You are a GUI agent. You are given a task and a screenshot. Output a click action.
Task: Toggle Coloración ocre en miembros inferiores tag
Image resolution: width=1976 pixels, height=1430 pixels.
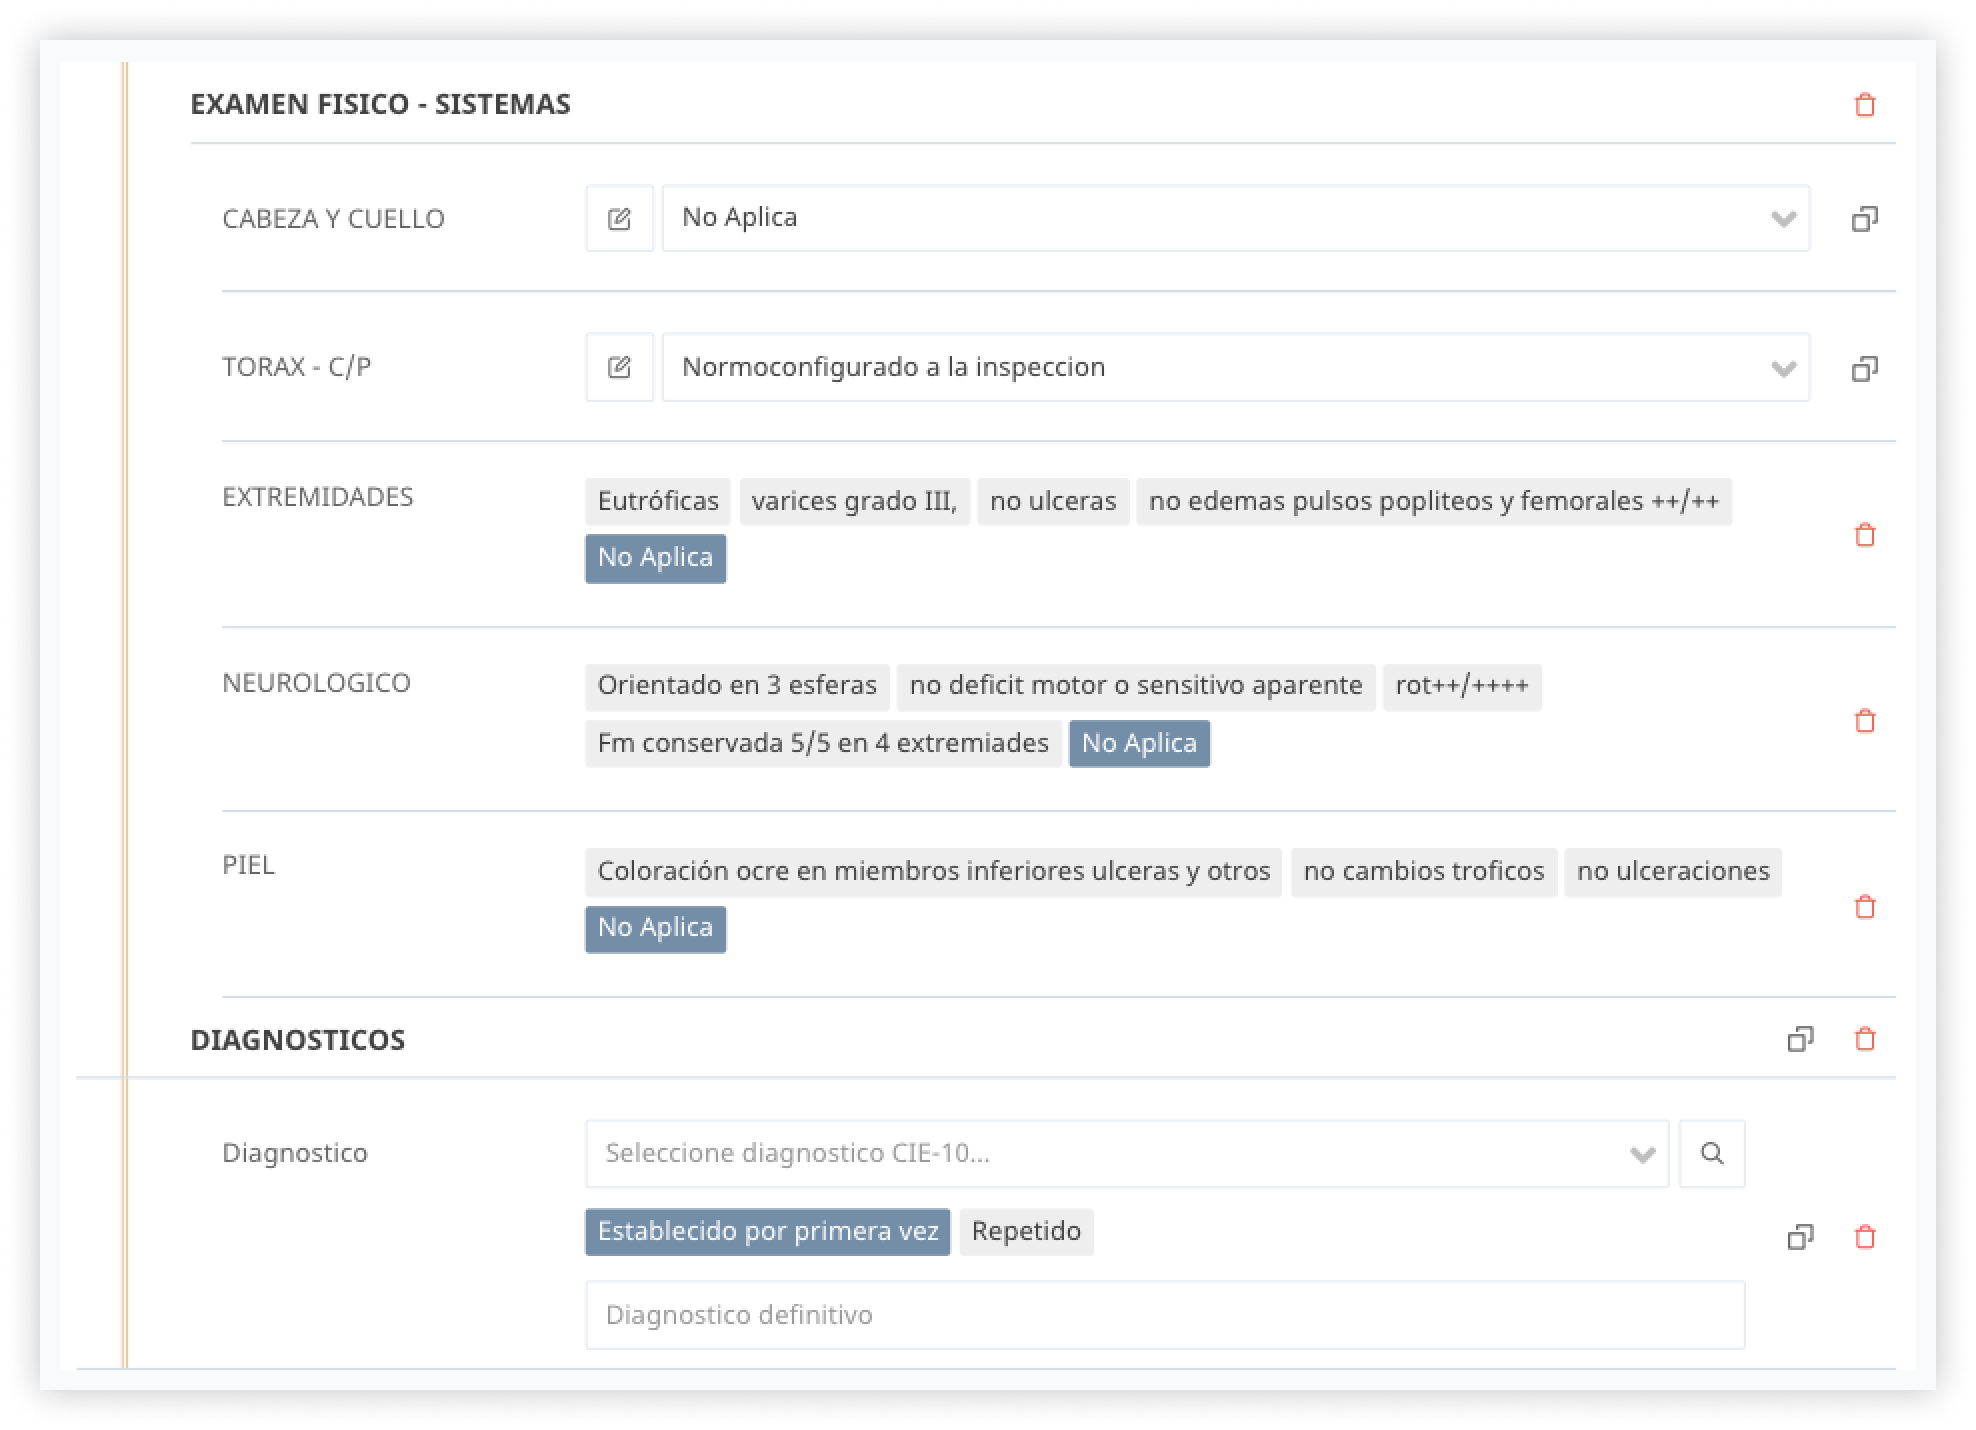pyautogui.click(x=934, y=872)
